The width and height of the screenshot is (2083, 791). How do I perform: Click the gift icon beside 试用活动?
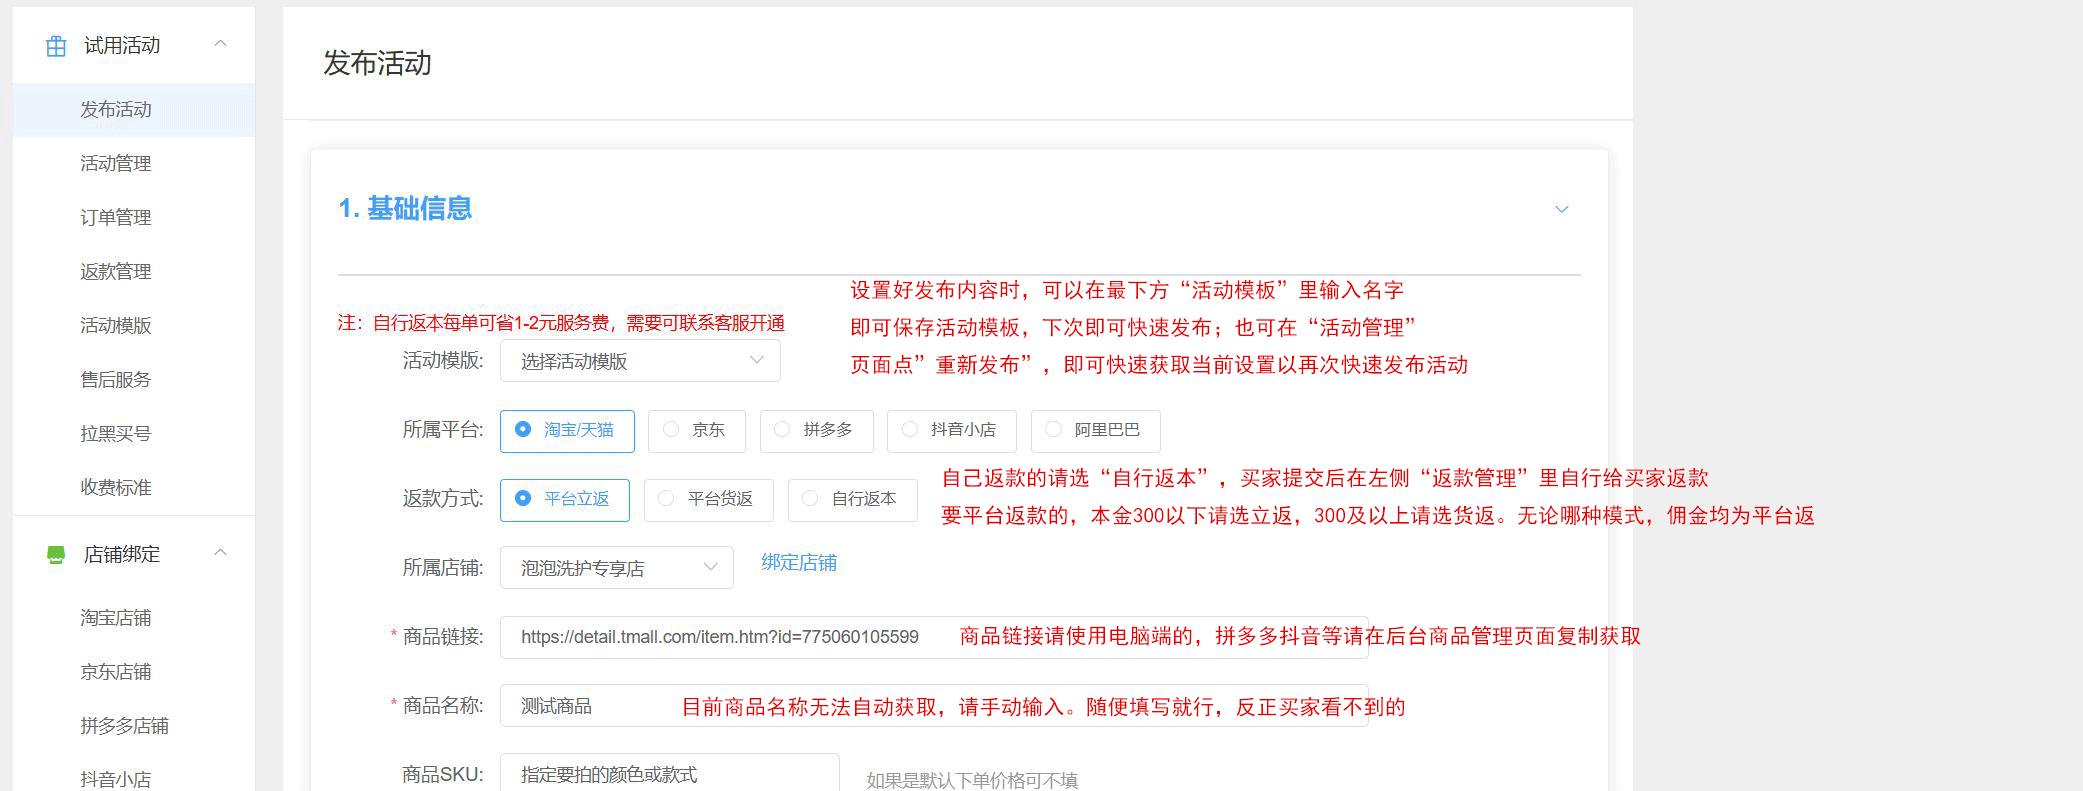pos(56,46)
